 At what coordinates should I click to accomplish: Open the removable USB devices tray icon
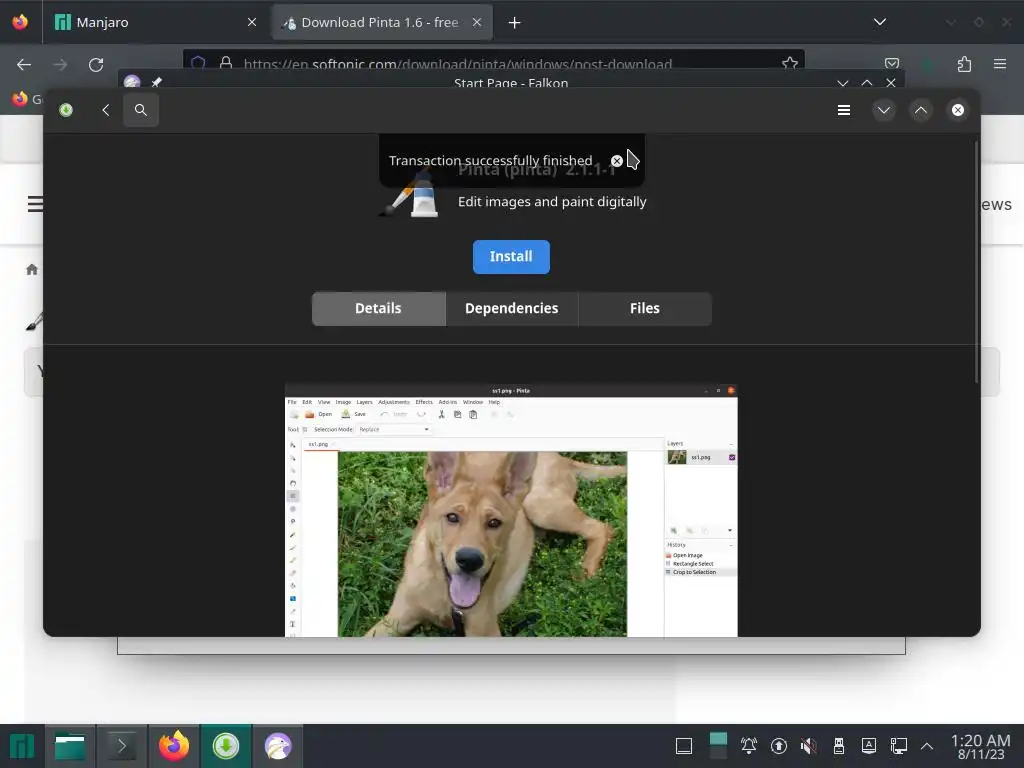pyautogui.click(x=839, y=746)
